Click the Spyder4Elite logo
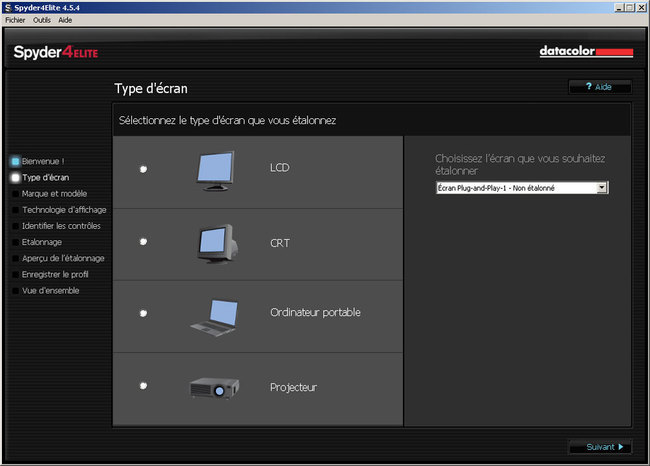Viewport: 650px width, 466px height. [x=56, y=52]
